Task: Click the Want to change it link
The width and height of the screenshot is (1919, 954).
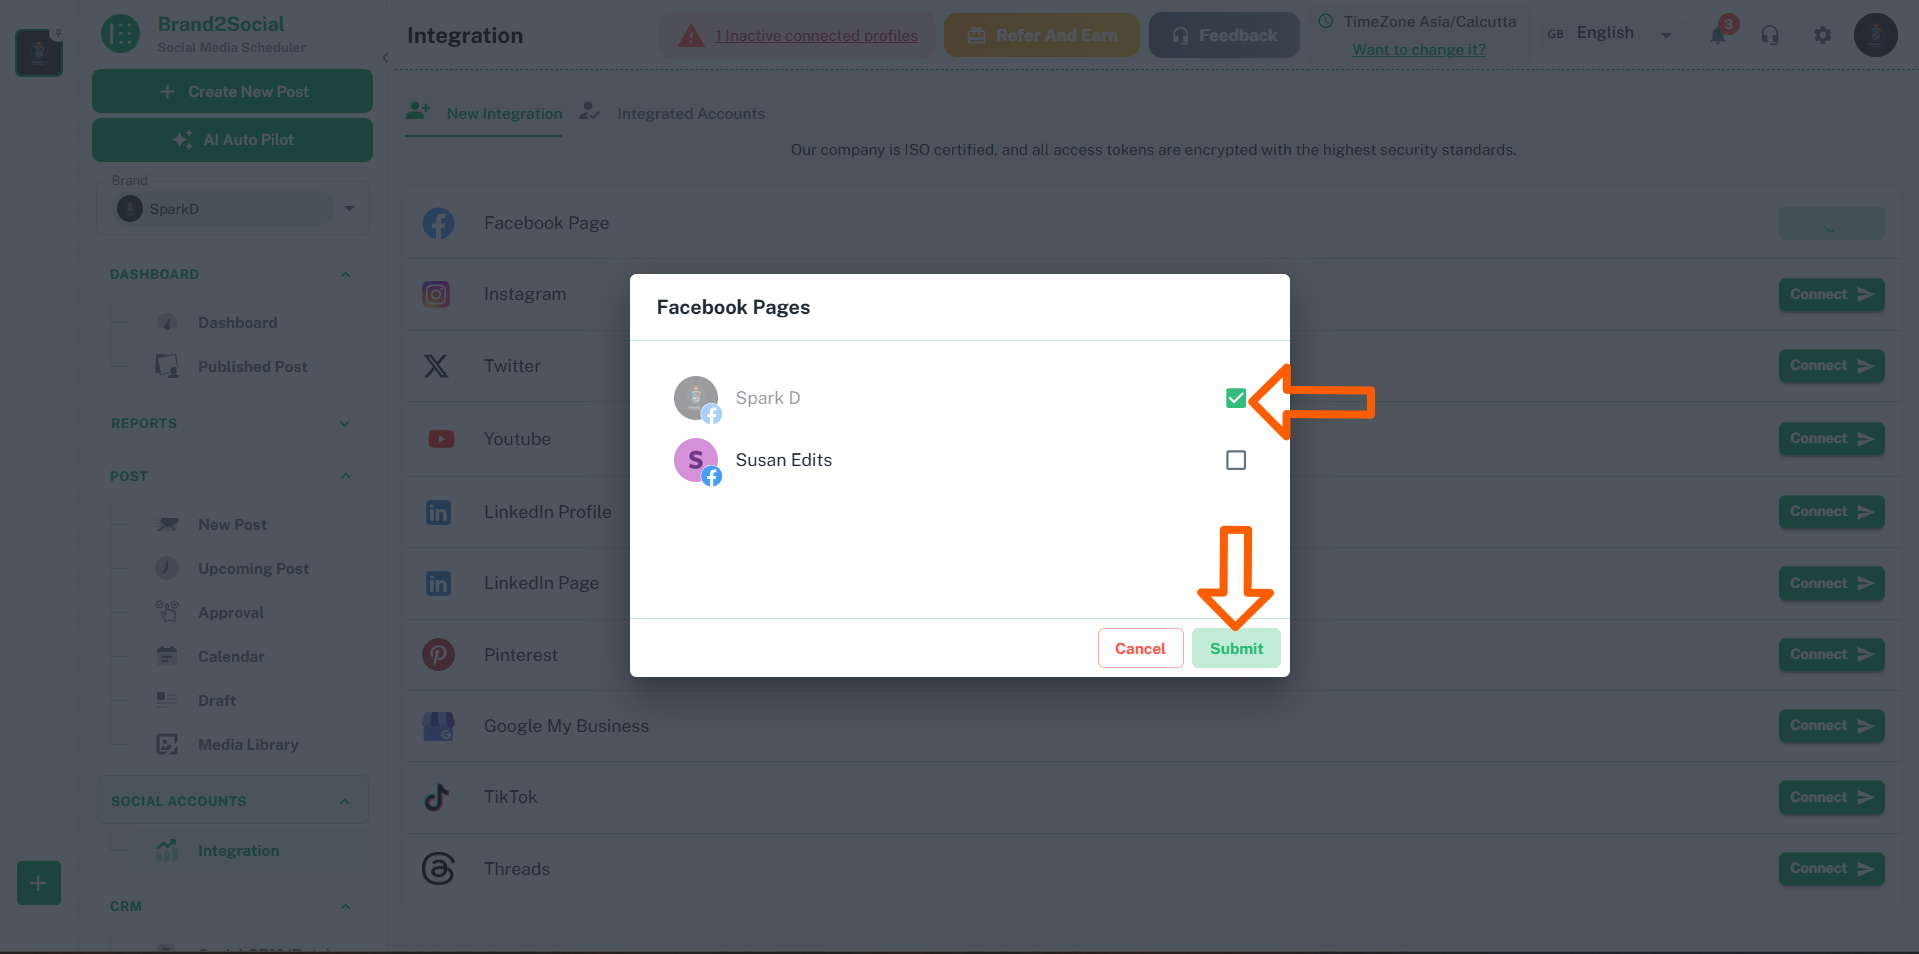Action: 1418,49
